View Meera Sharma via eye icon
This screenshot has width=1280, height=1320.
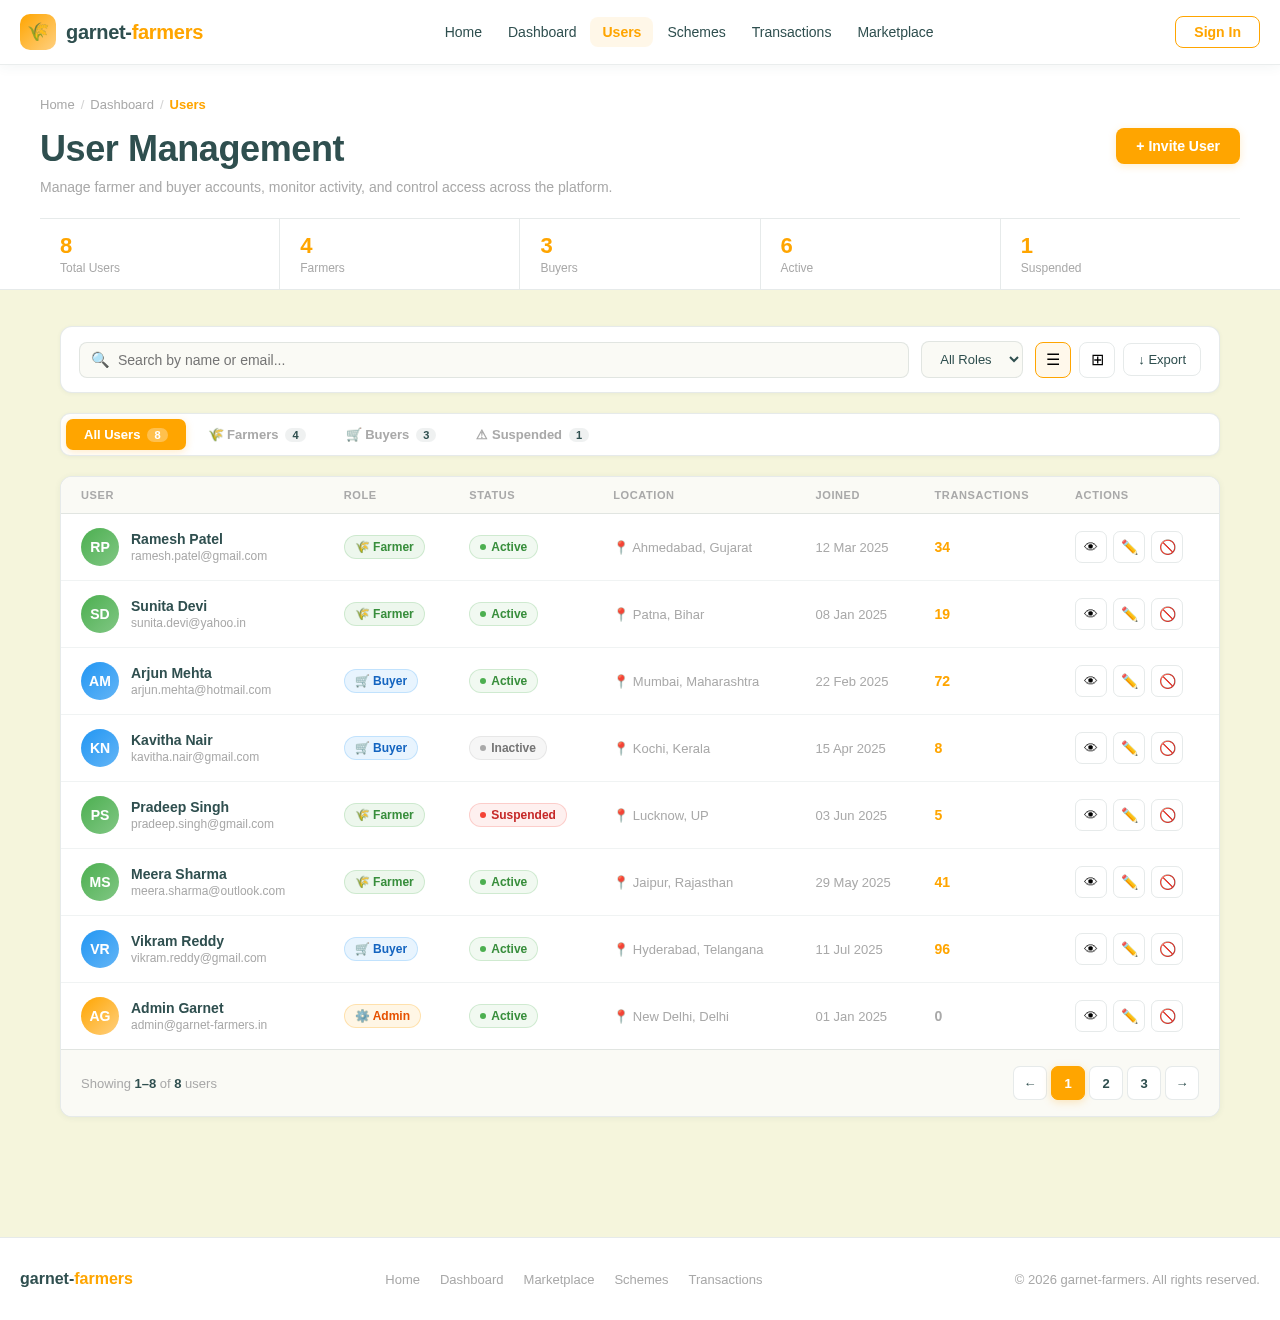click(1091, 882)
